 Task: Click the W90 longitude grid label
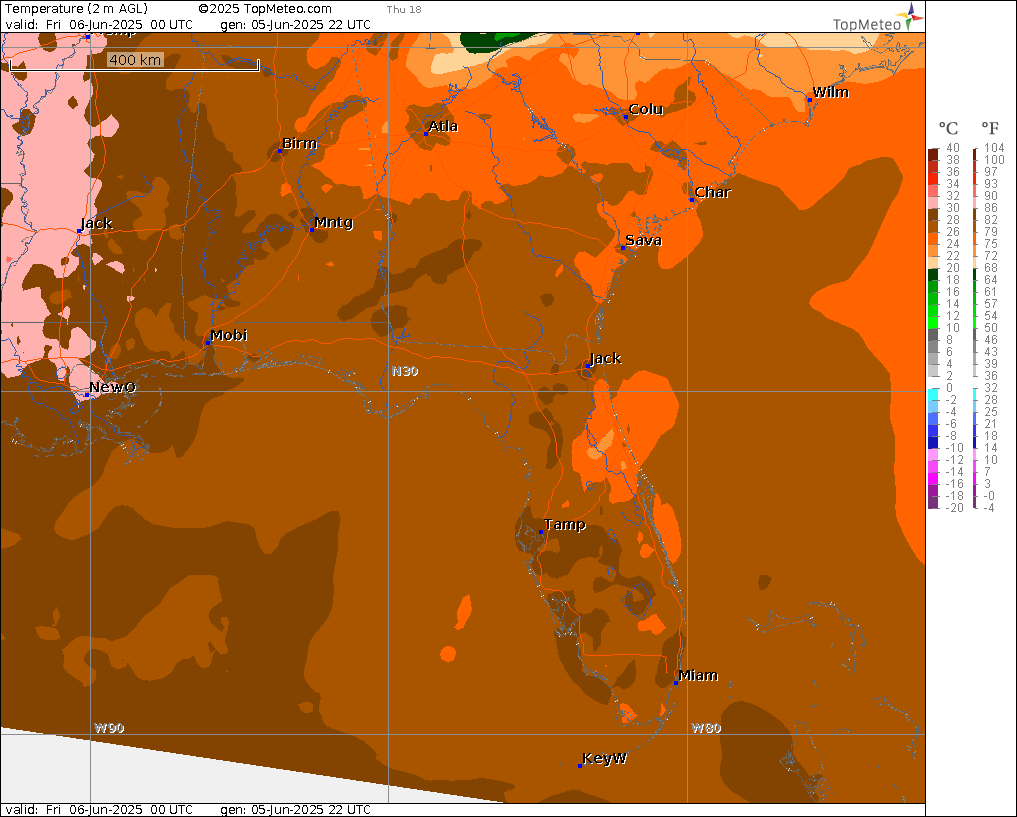pos(109,728)
